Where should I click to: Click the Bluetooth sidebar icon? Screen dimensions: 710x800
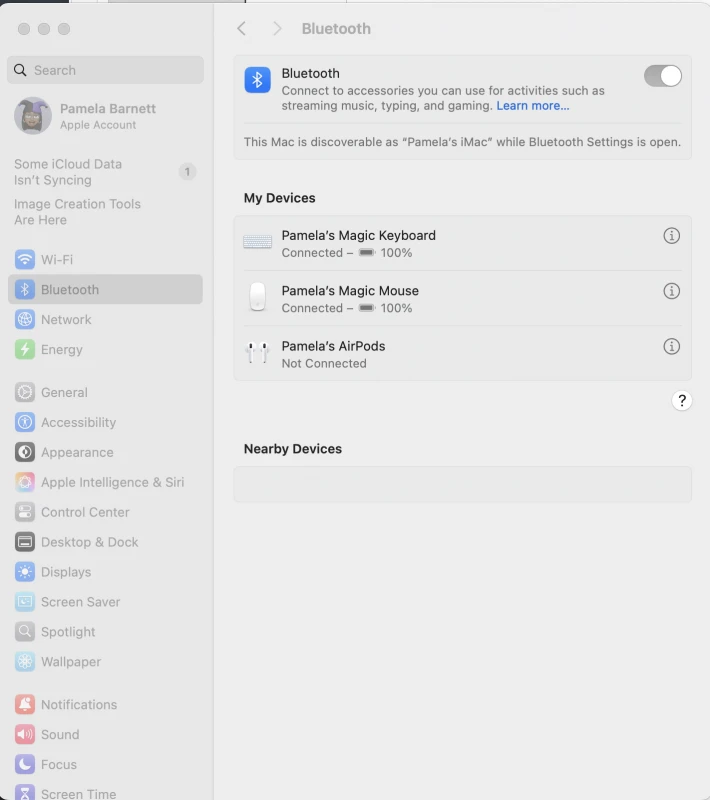(x=24, y=290)
